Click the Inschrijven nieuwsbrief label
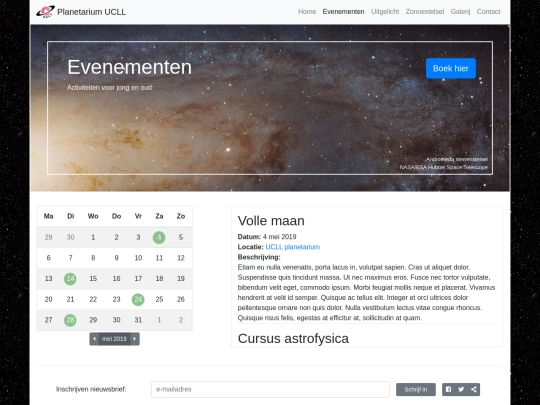This screenshot has width=540, height=405. click(91, 390)
